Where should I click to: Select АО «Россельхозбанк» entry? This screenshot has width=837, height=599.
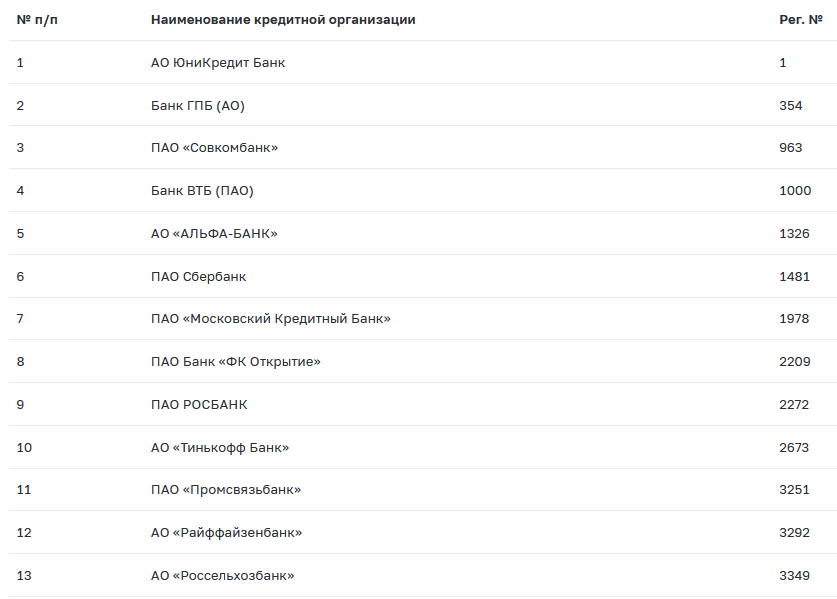(223, 576)
